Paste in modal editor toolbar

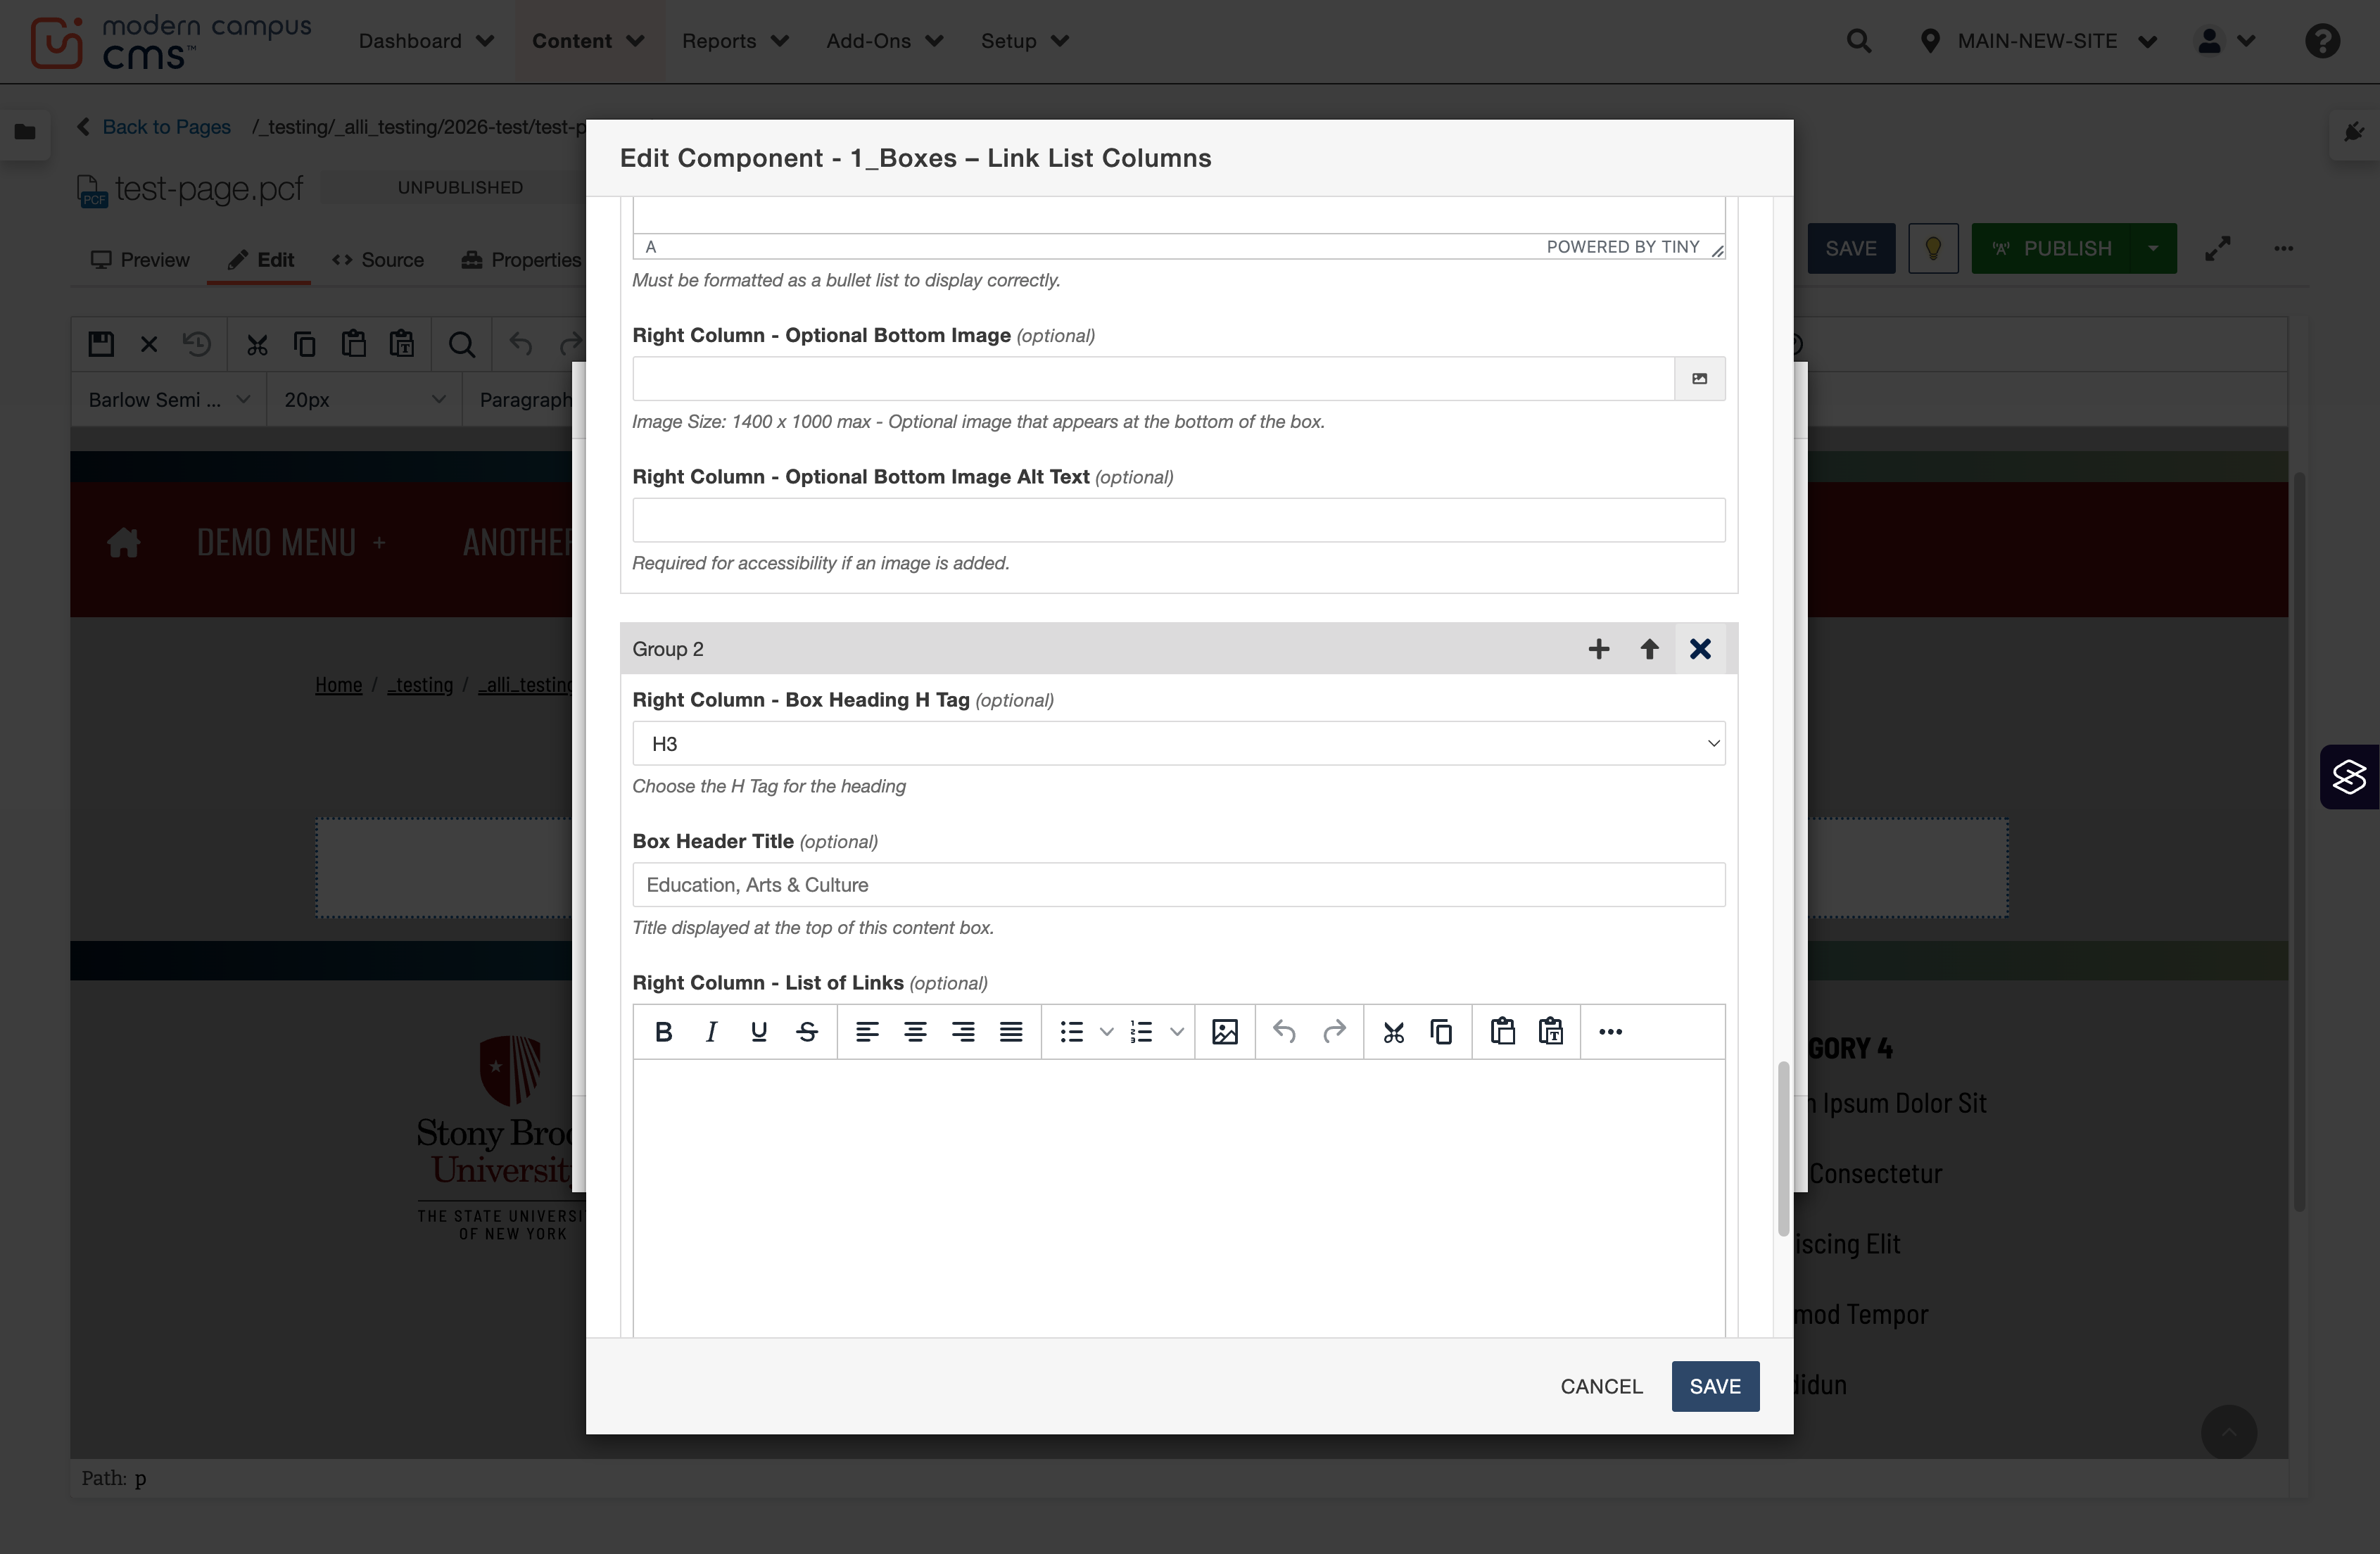(1502, 1032)
